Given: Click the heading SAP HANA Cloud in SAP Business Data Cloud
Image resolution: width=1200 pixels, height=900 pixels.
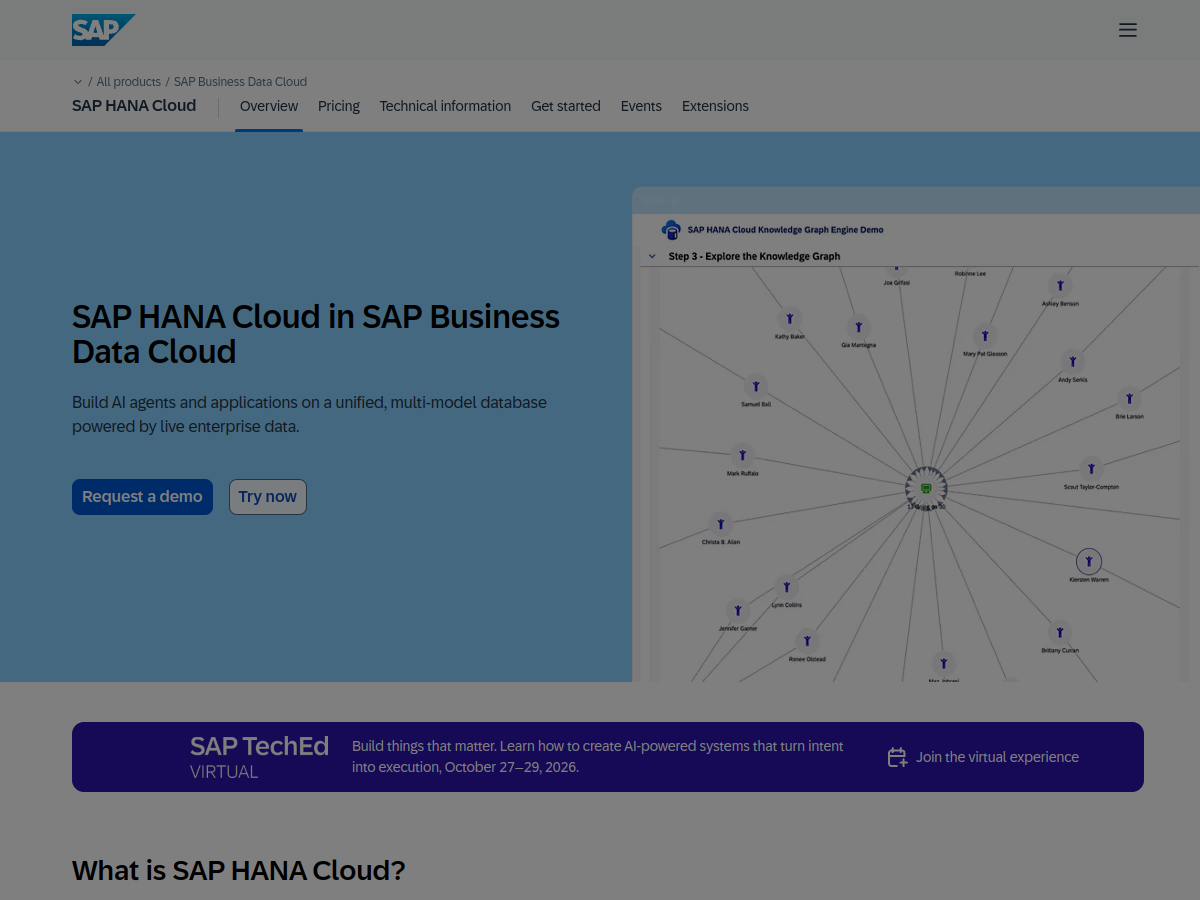Looking at the screenshot, I should (316, 334).
